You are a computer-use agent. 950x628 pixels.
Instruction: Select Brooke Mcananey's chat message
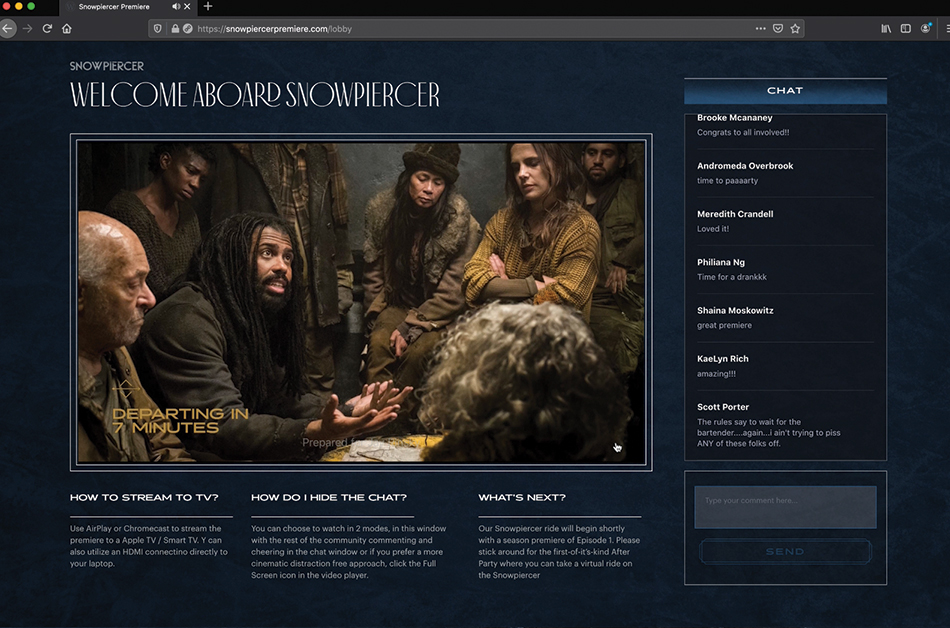click(x=743, y=133)
